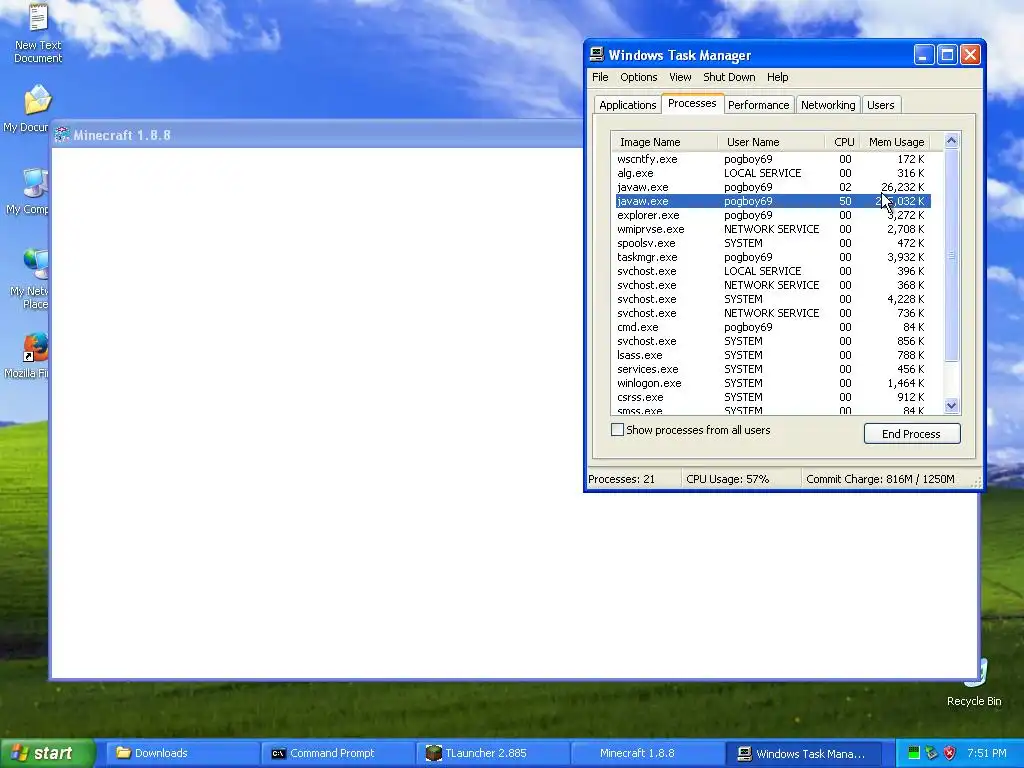1024x768 pixels.
Task: Sort processes by Image Name column
Action: (x=664, y=142)
